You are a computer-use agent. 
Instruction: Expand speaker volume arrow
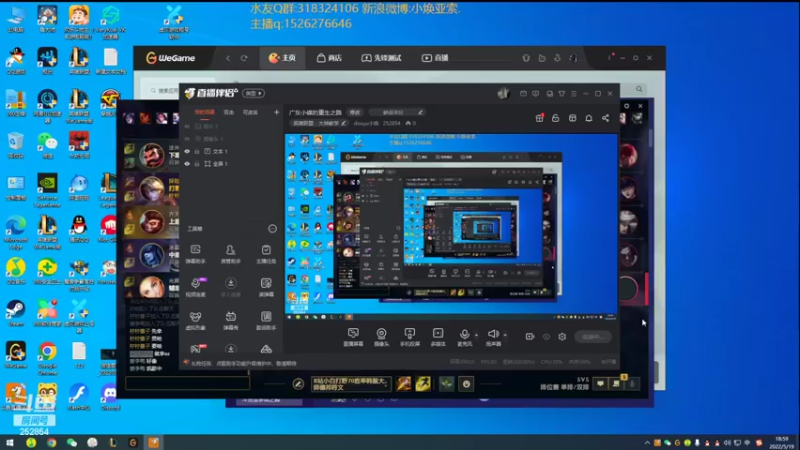pos(505,335)
